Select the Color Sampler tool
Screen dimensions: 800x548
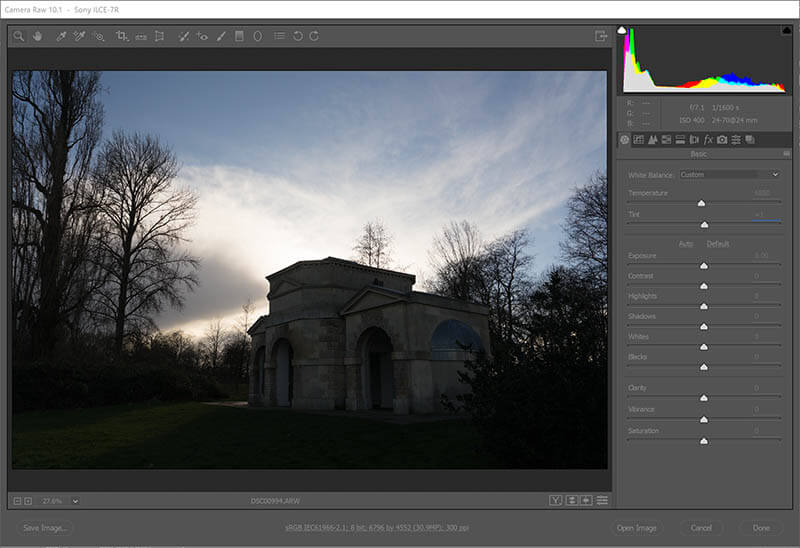(79, 36)
